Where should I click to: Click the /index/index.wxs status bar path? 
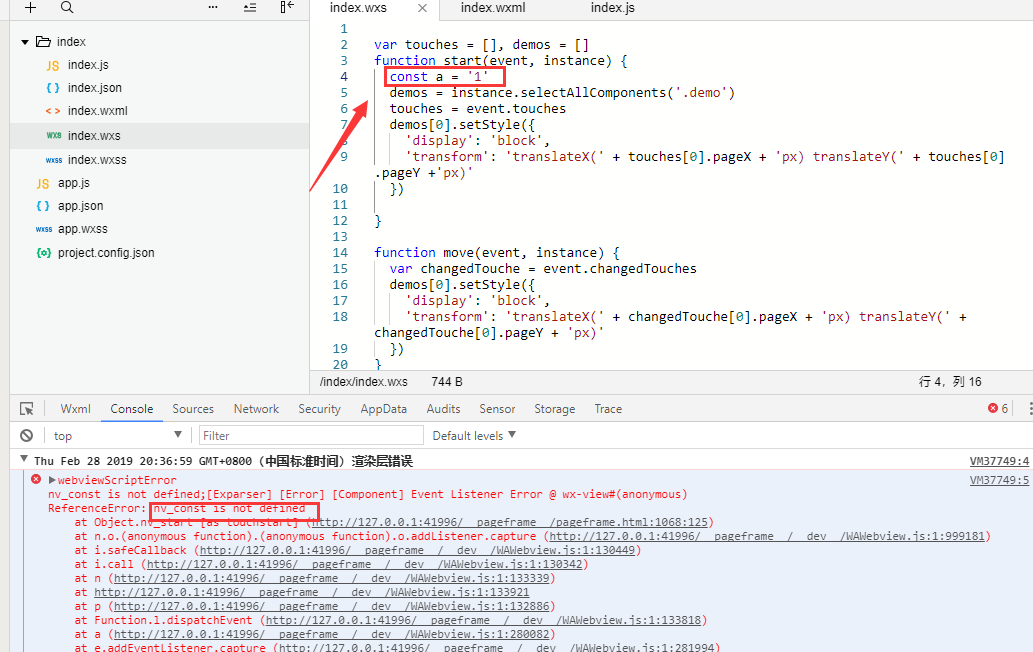click(364, 382)
